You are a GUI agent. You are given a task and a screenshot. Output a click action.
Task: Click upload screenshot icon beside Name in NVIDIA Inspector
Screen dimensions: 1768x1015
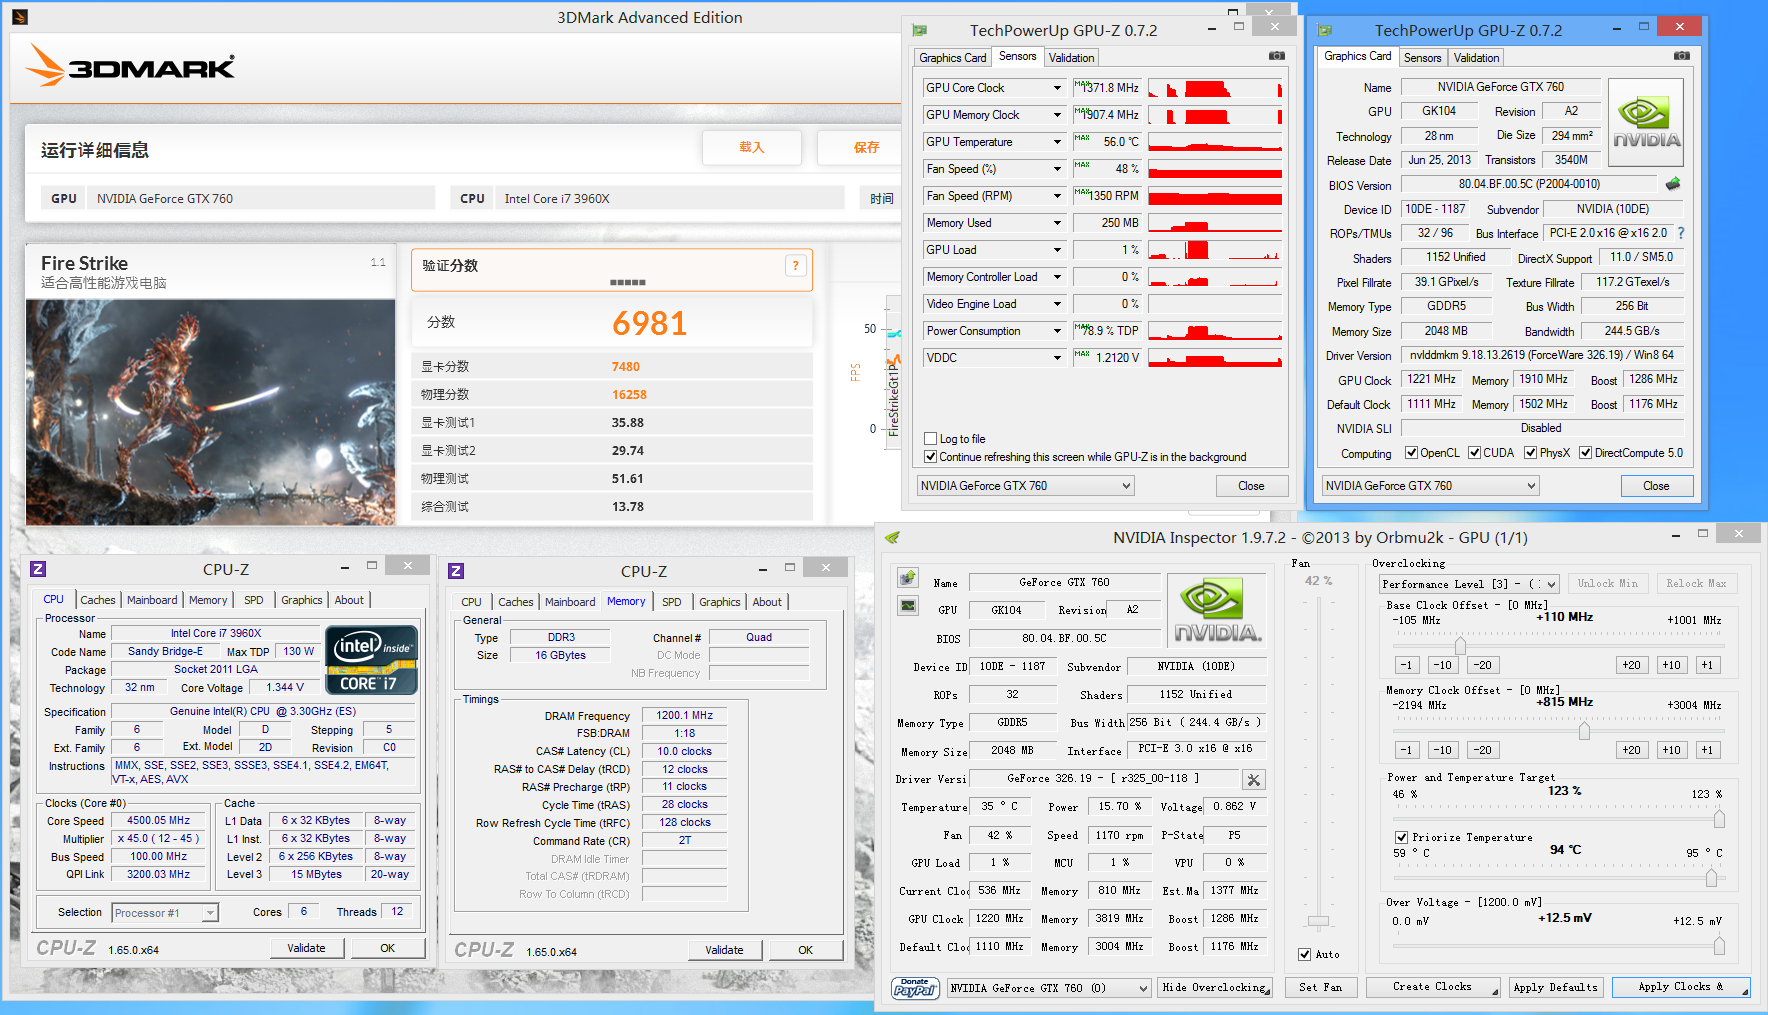pyautogui.click(x=908, y=578)
